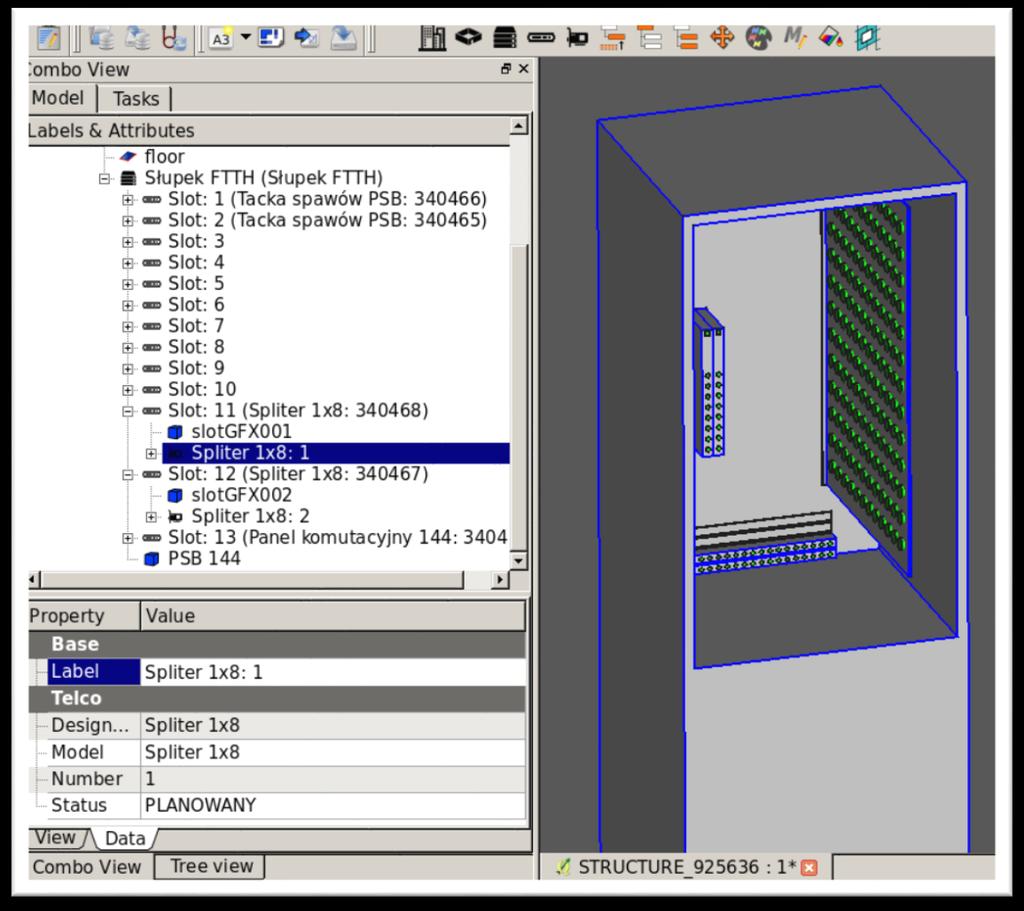Click the Number value 1

pyautogui.click(x=333, y=778)
